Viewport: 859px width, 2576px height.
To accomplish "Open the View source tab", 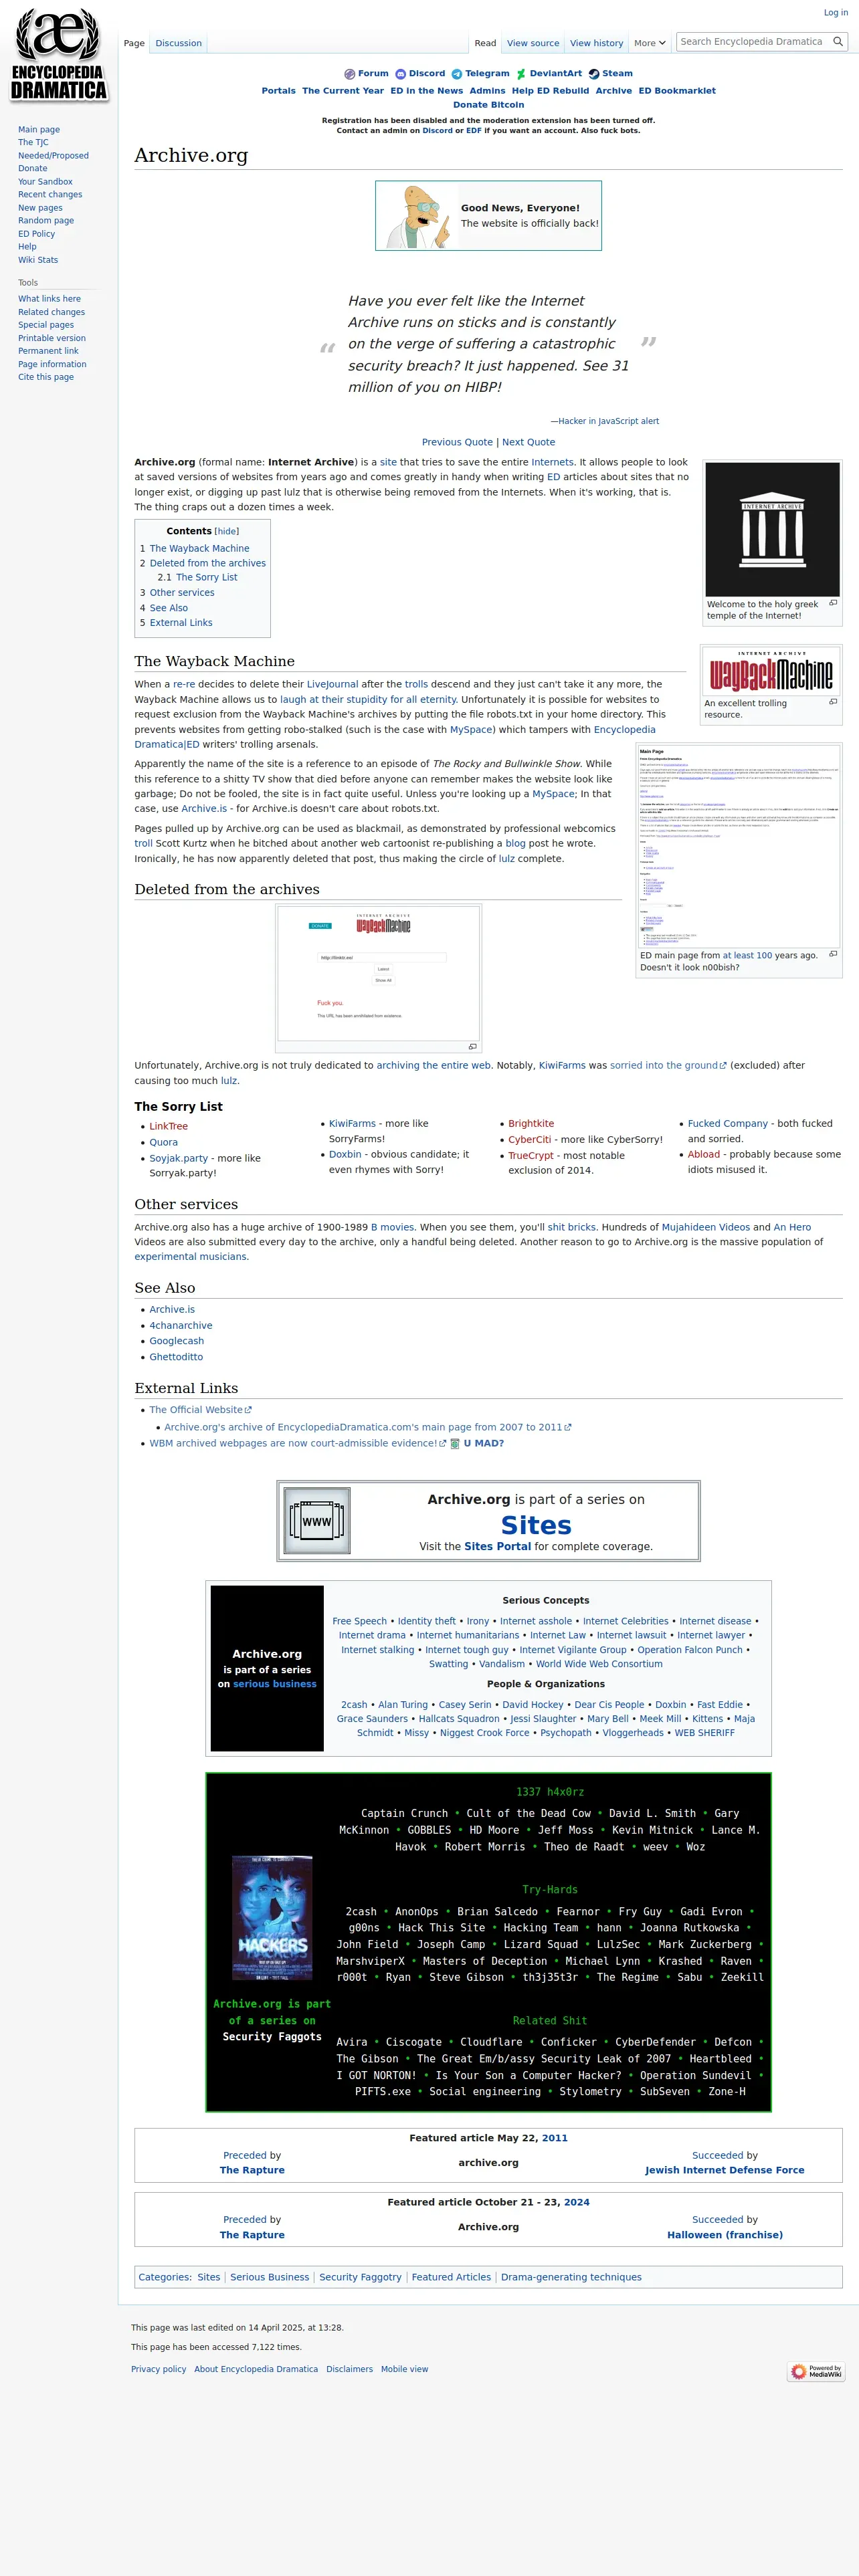I will [x=533, y=43].
